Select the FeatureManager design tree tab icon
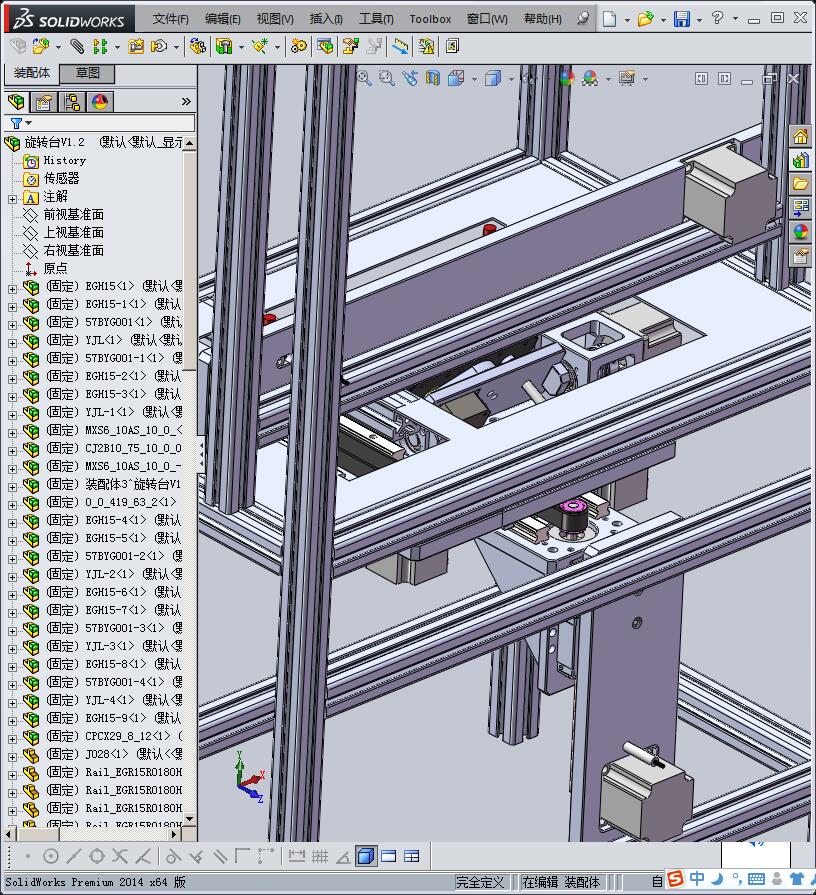The height and width of the screenshot is (895, 816). [x=16, y=102]
